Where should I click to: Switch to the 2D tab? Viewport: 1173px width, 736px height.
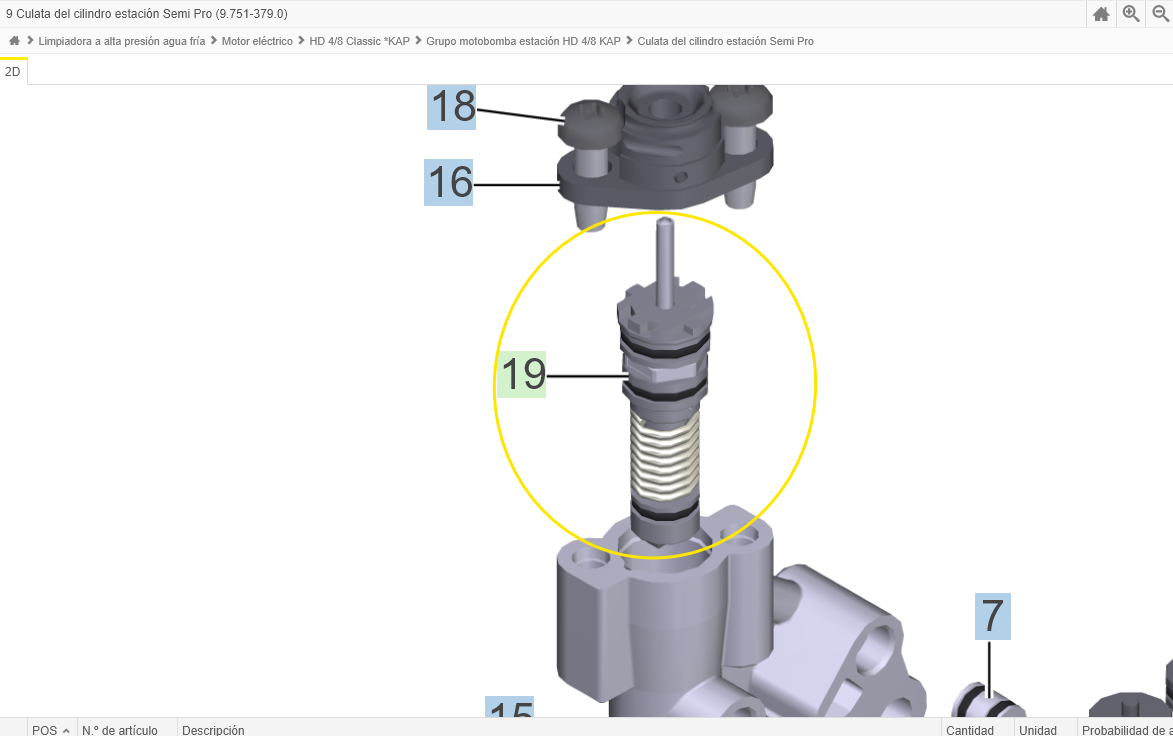click(13, 71)
